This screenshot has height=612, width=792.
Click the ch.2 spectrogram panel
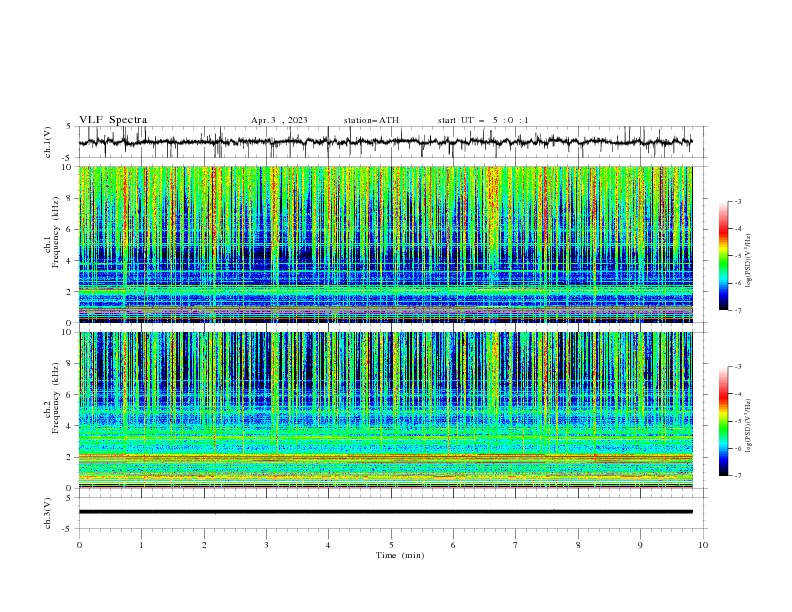pos(385,410)
